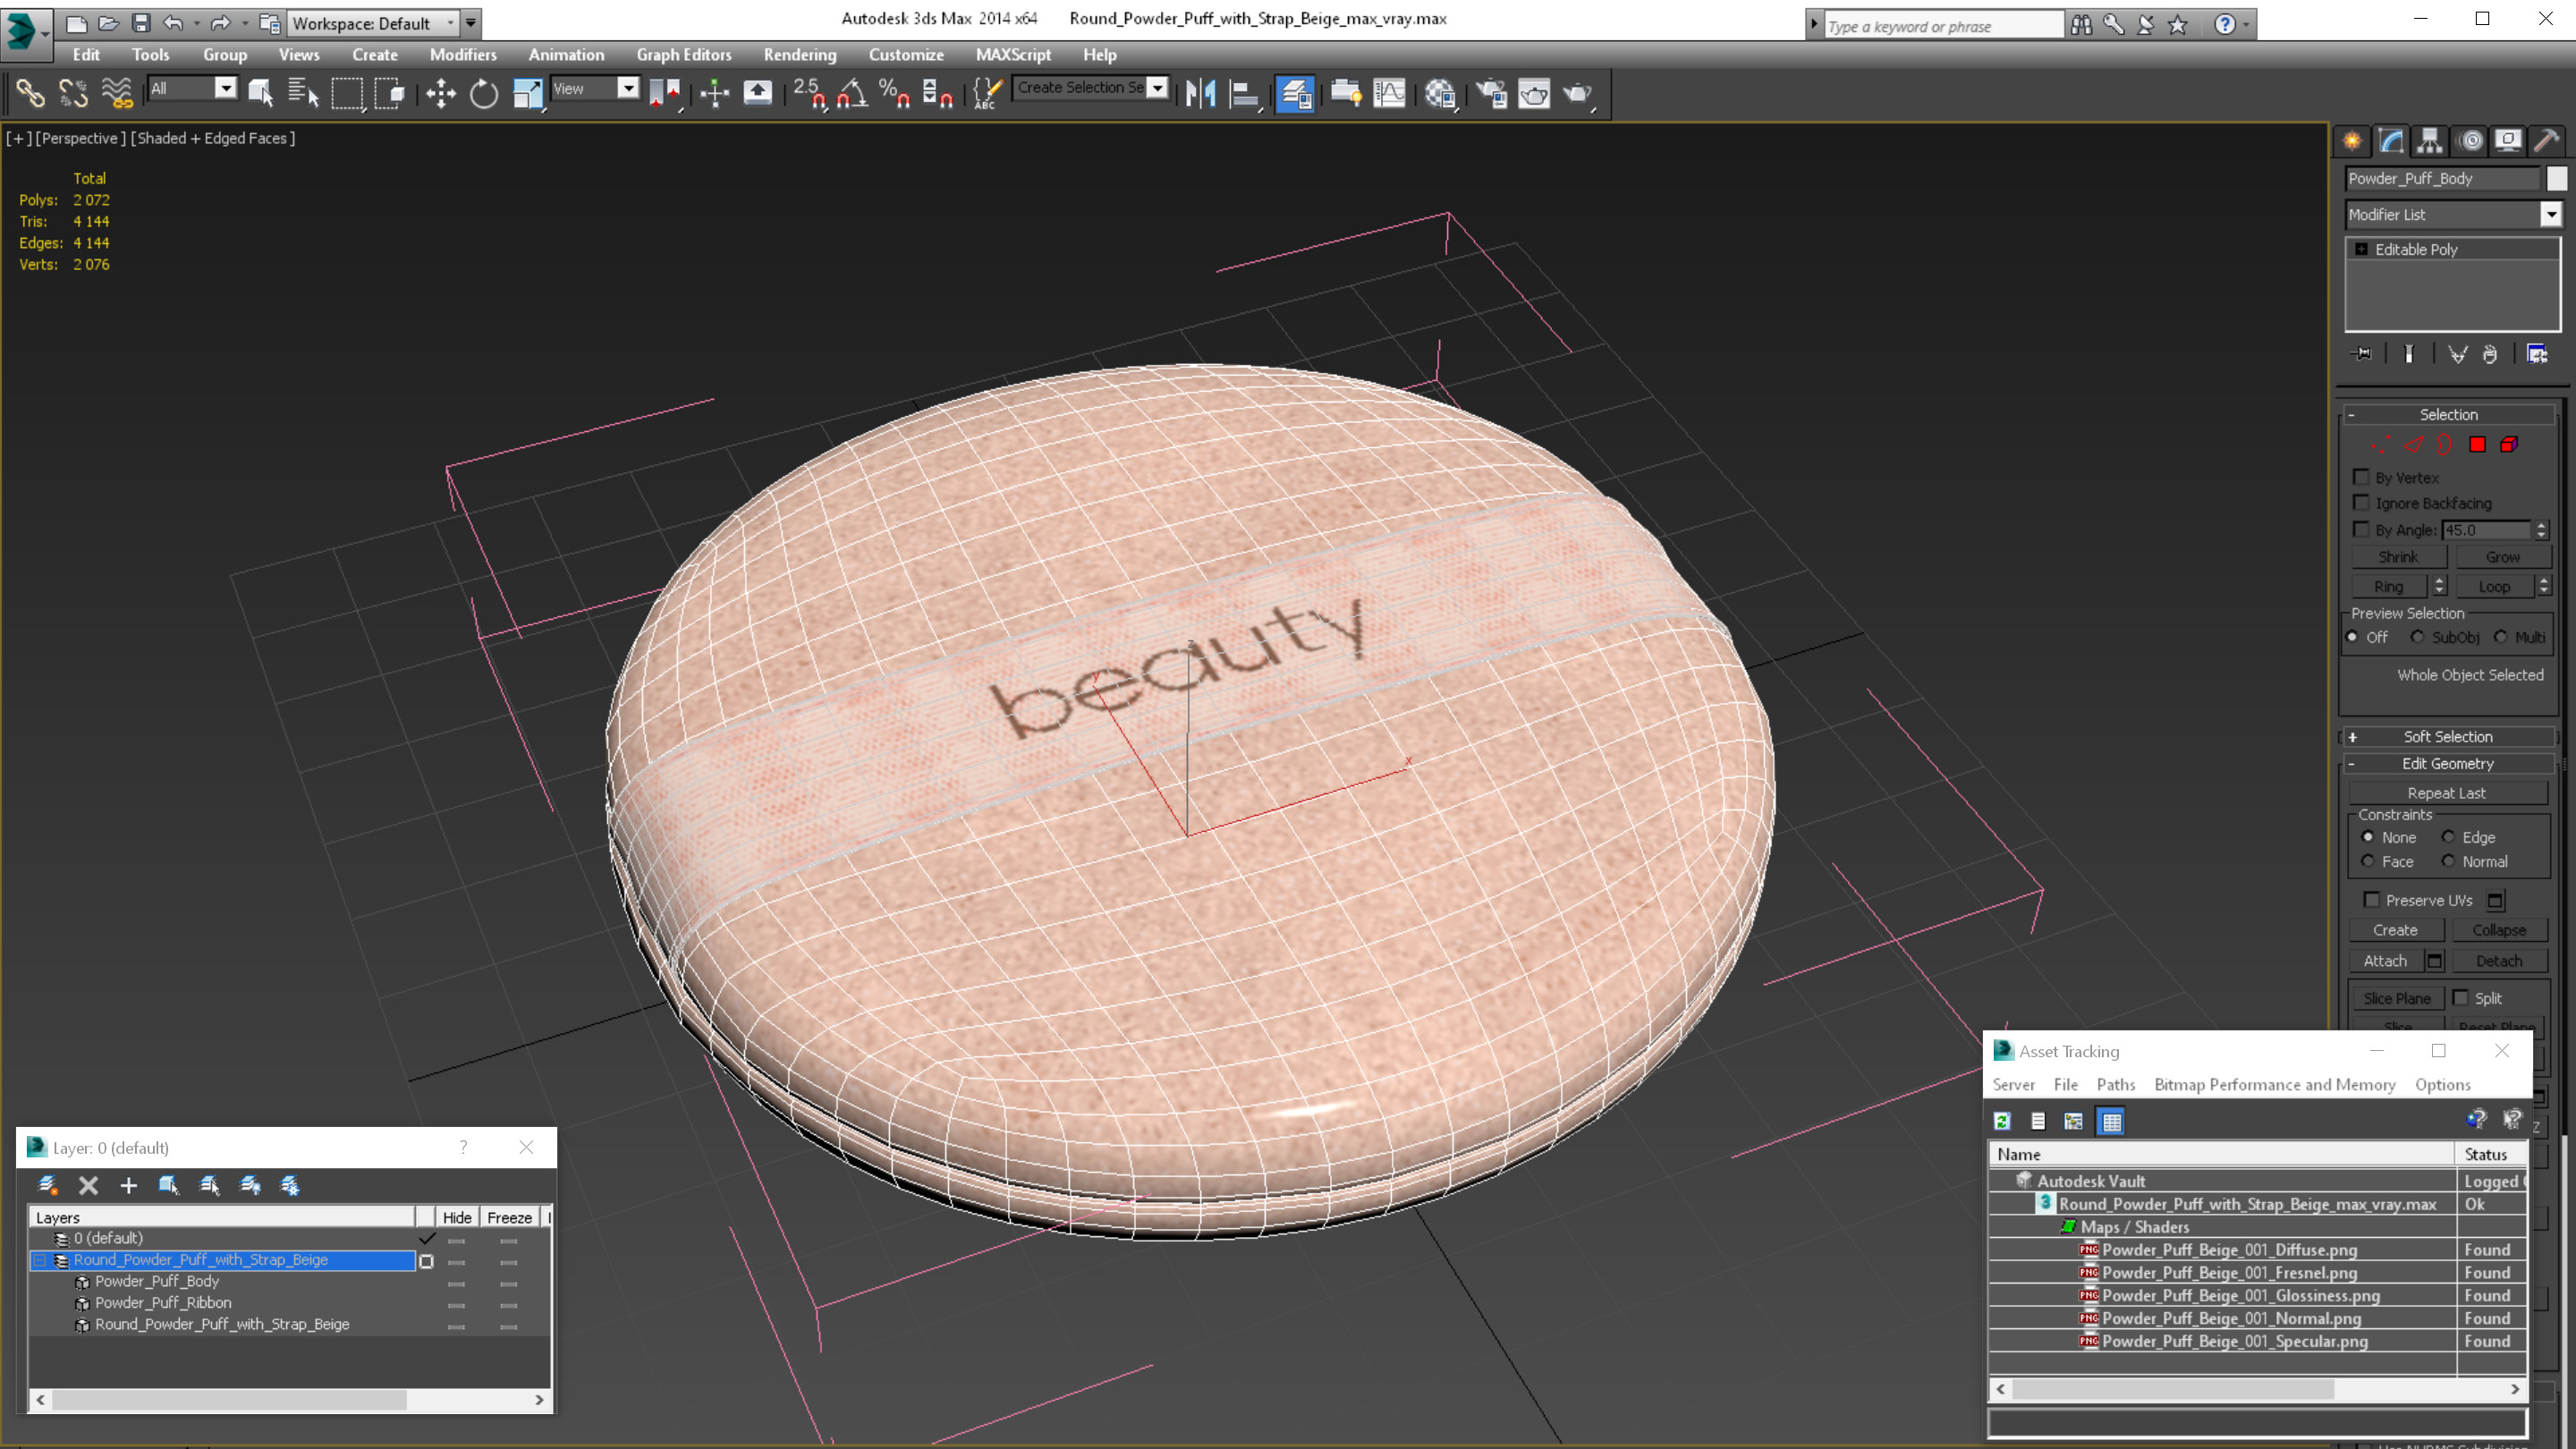2576x1449 pixels.
Task: Select SubObj preview selection radio
Action: click(2417, 637)
